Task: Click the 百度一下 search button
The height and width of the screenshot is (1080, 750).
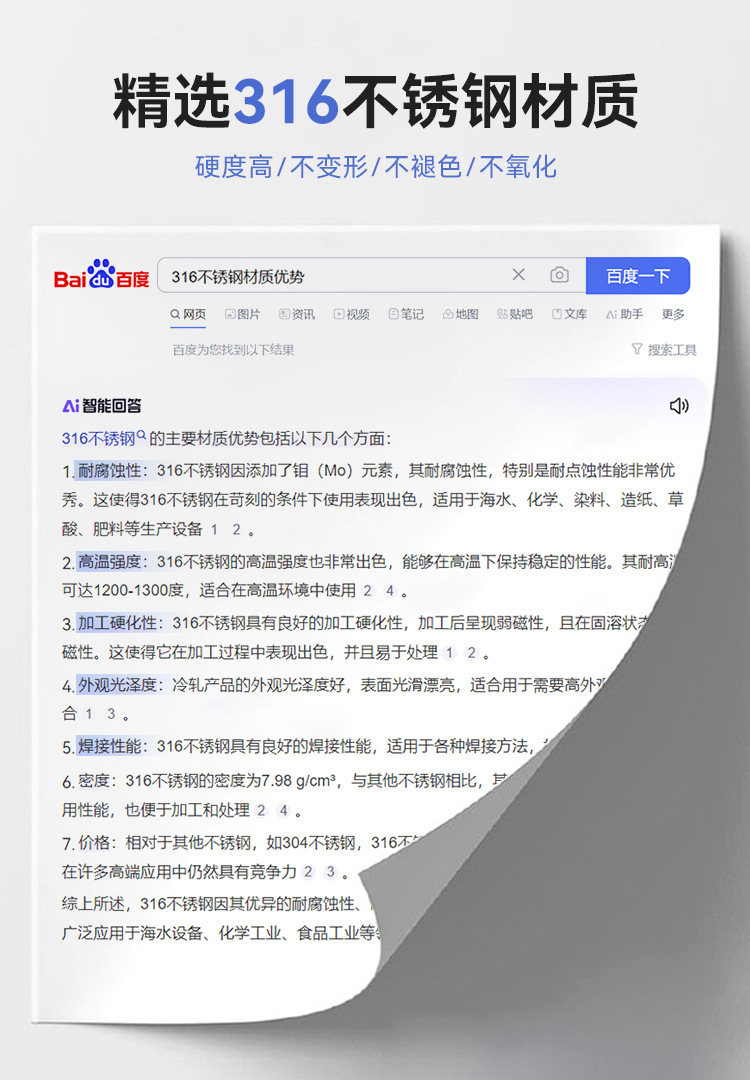Action: click(x=638, y=276)
